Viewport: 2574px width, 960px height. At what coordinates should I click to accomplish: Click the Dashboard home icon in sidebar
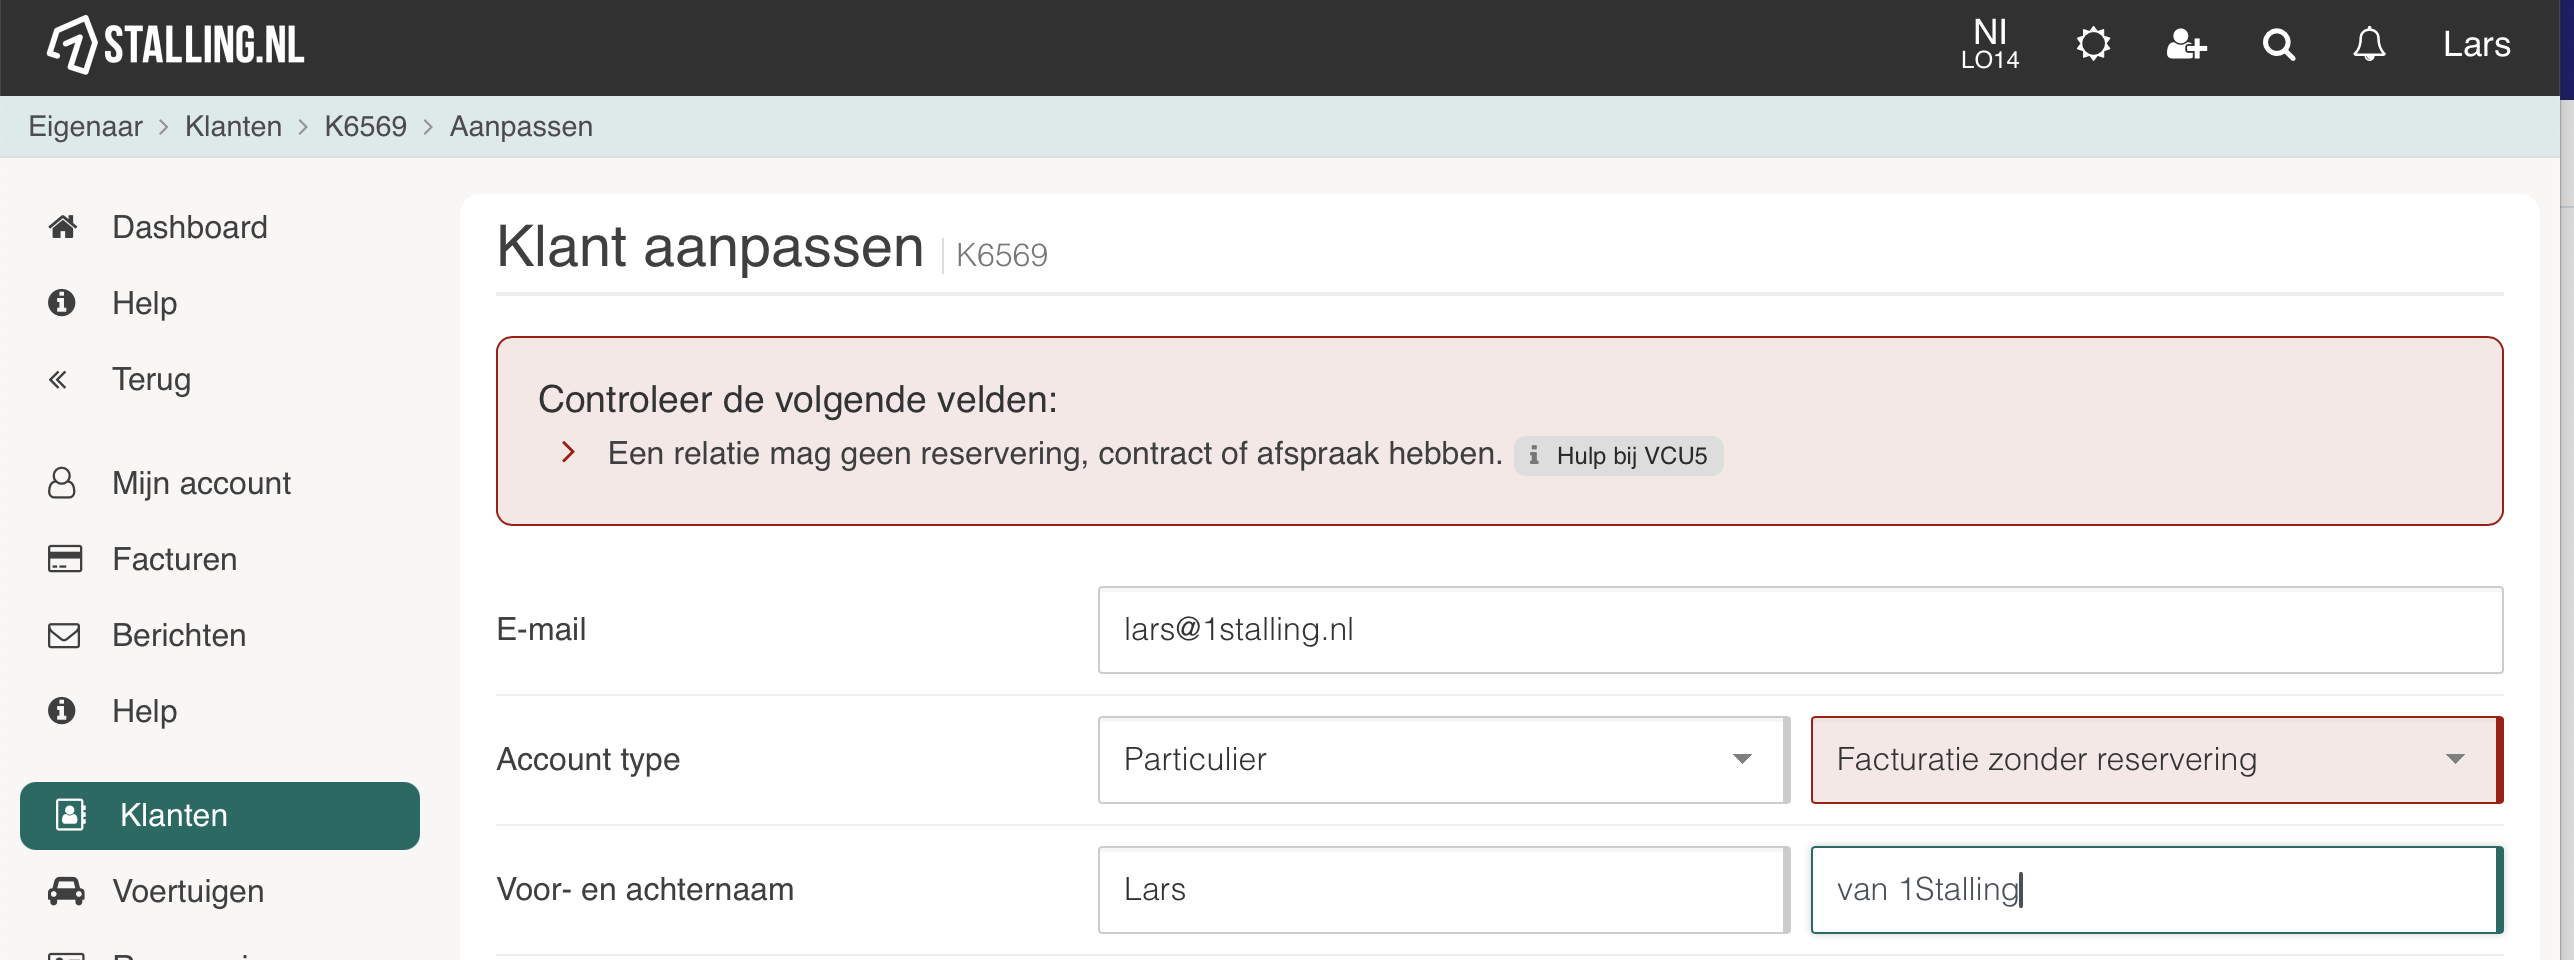click(x=63, y=227)
